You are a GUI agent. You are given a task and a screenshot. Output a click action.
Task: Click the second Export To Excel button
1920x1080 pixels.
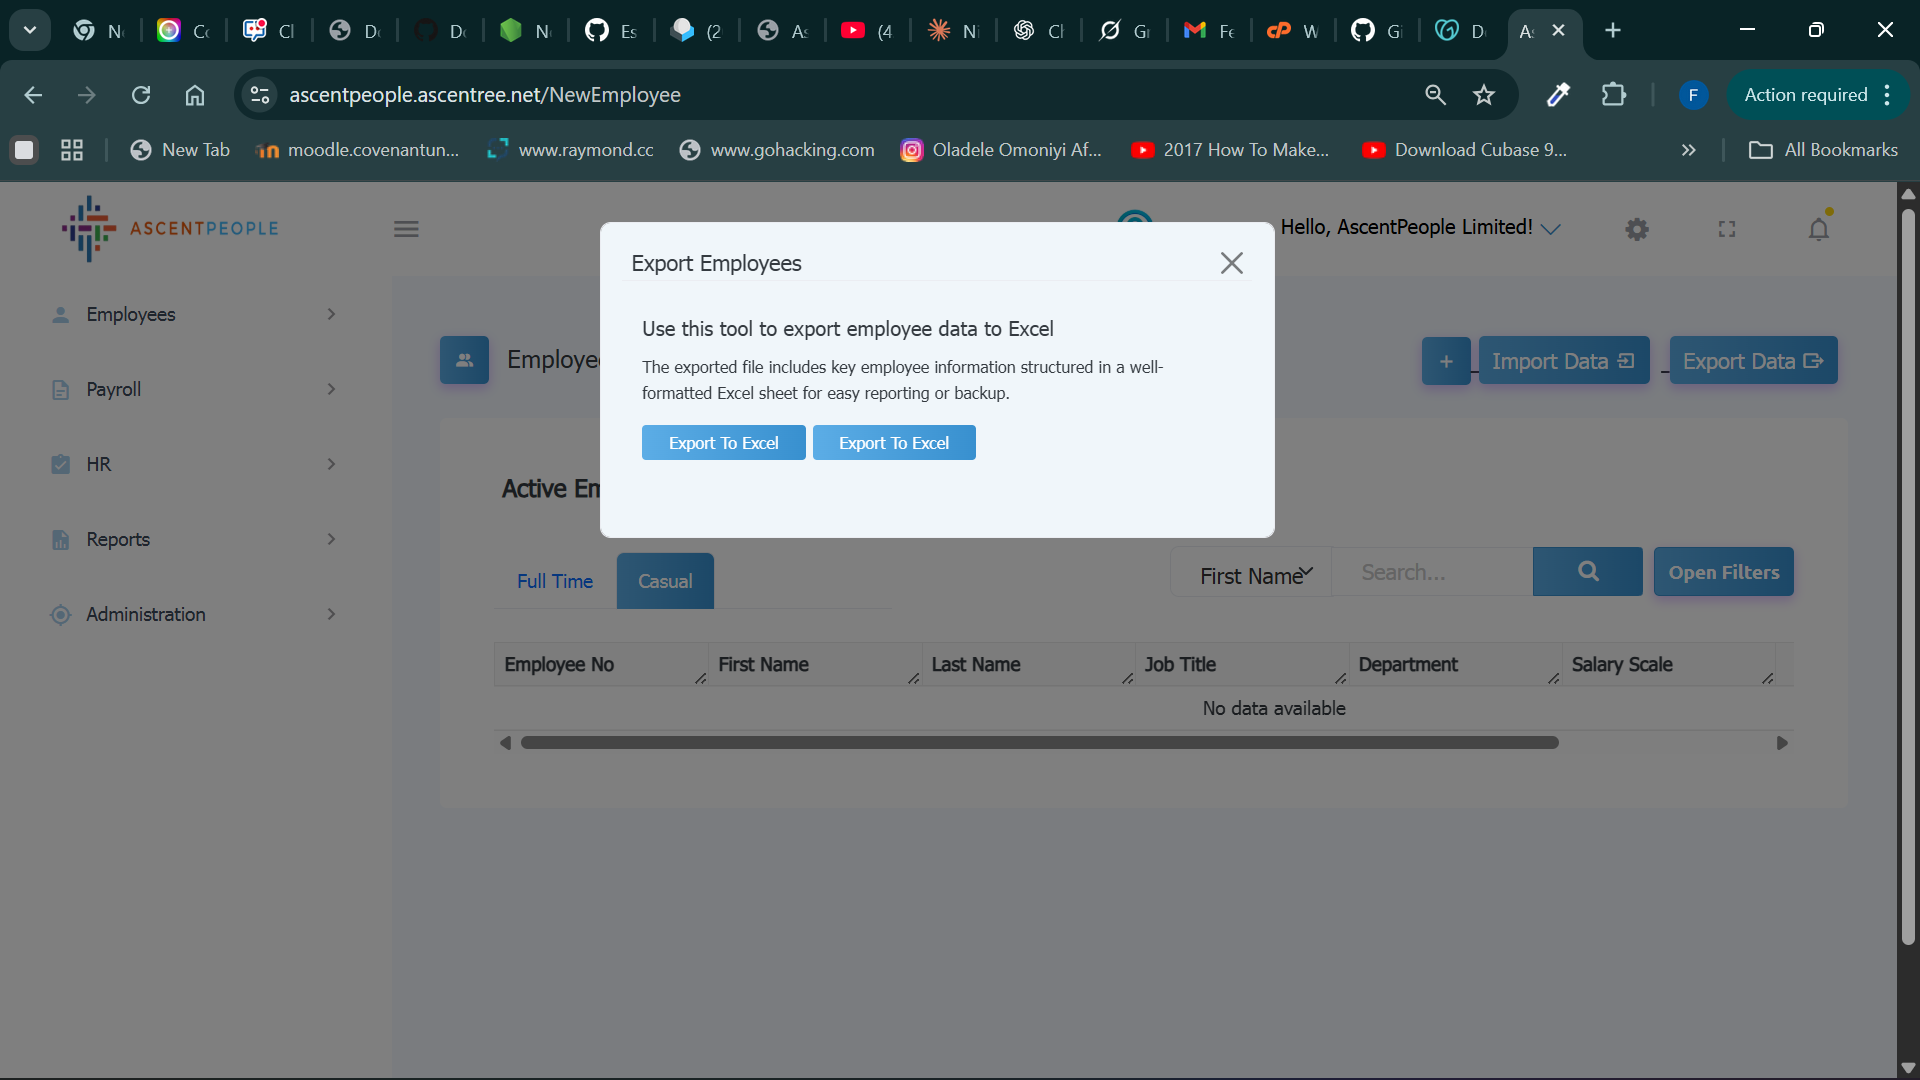tap(893, 443)
